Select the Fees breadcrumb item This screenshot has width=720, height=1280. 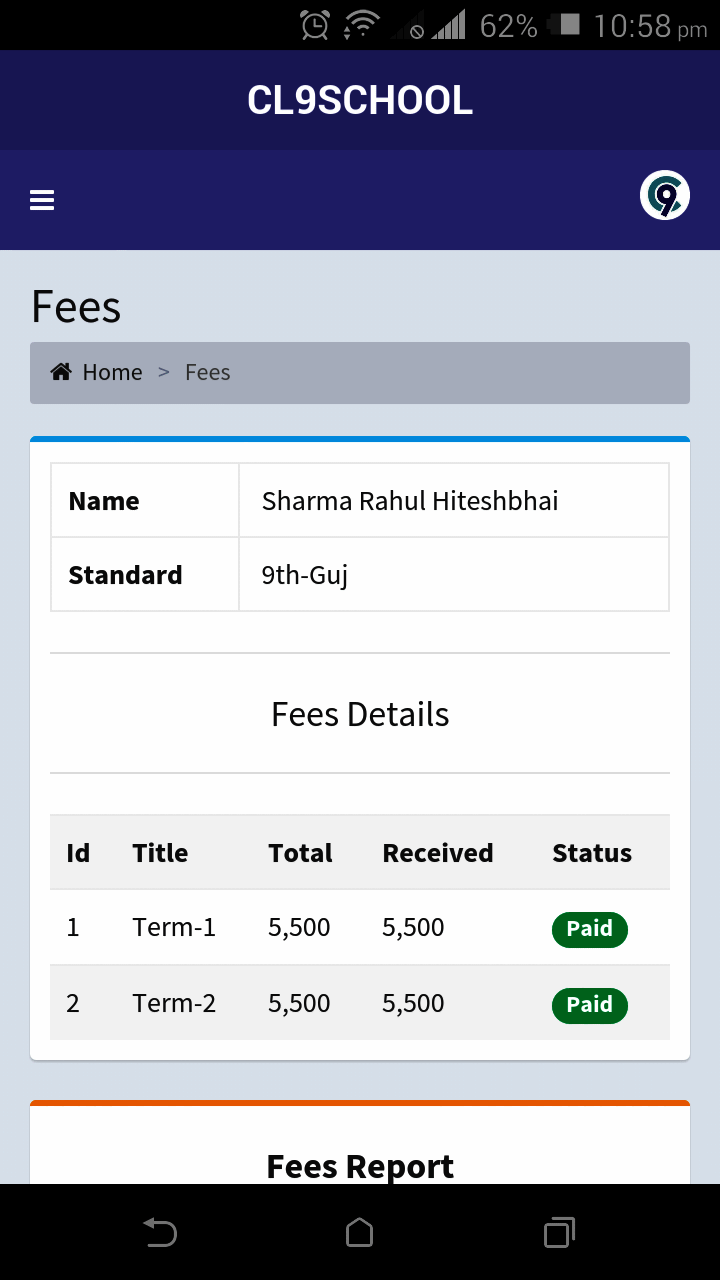pos(208,372)
